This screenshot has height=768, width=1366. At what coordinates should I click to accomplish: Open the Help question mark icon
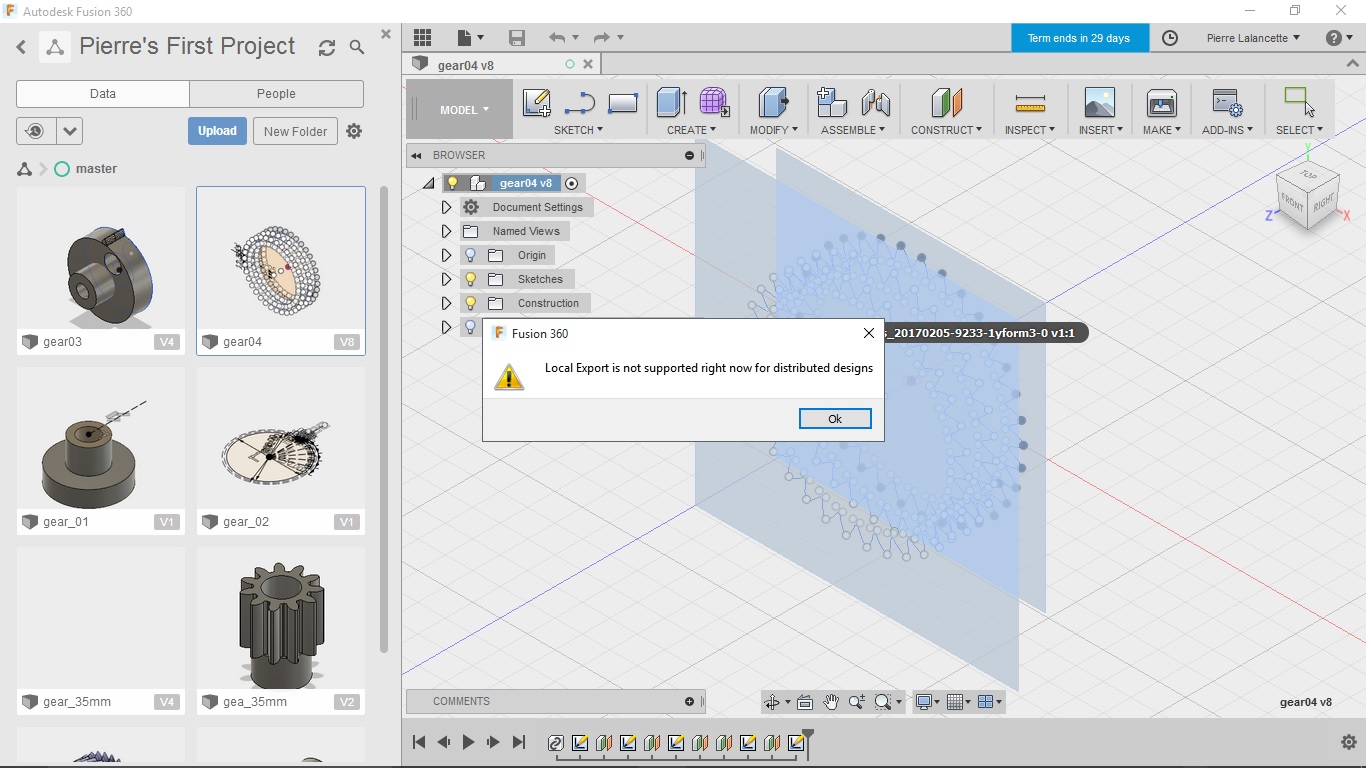click(1333, 38)
